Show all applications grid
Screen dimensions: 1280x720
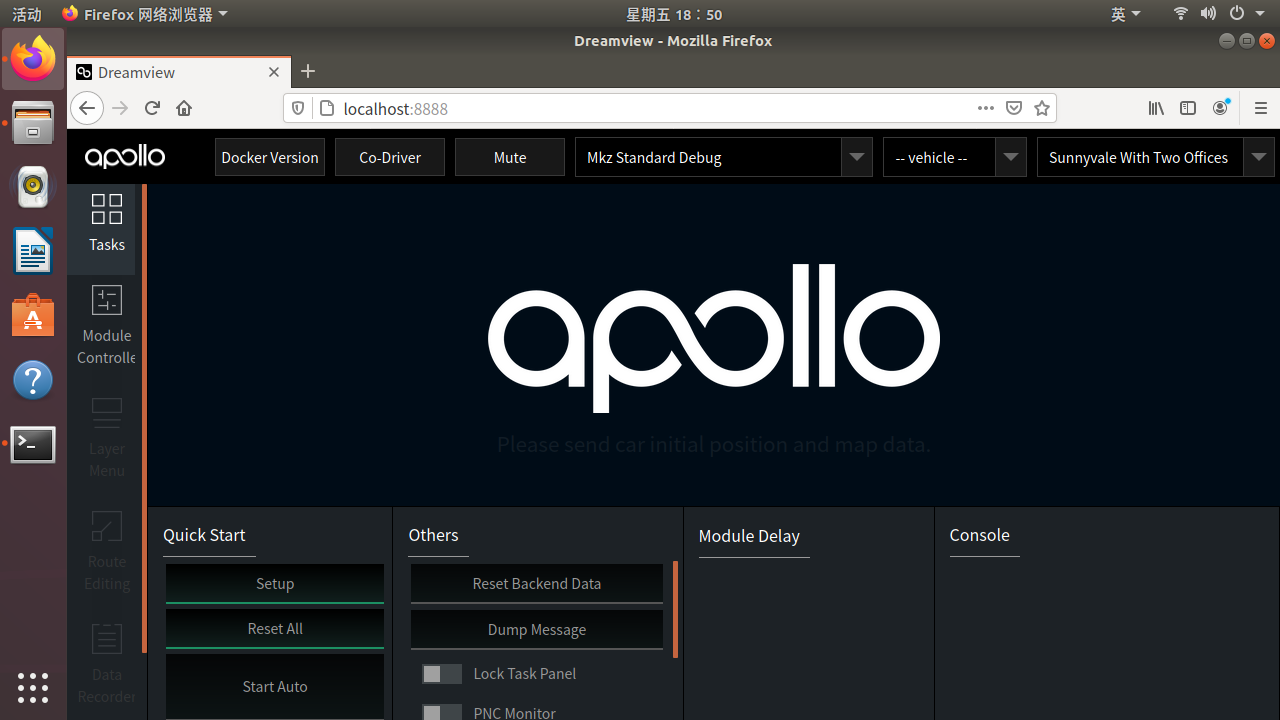pyautogui.click(x=33, y=687)
